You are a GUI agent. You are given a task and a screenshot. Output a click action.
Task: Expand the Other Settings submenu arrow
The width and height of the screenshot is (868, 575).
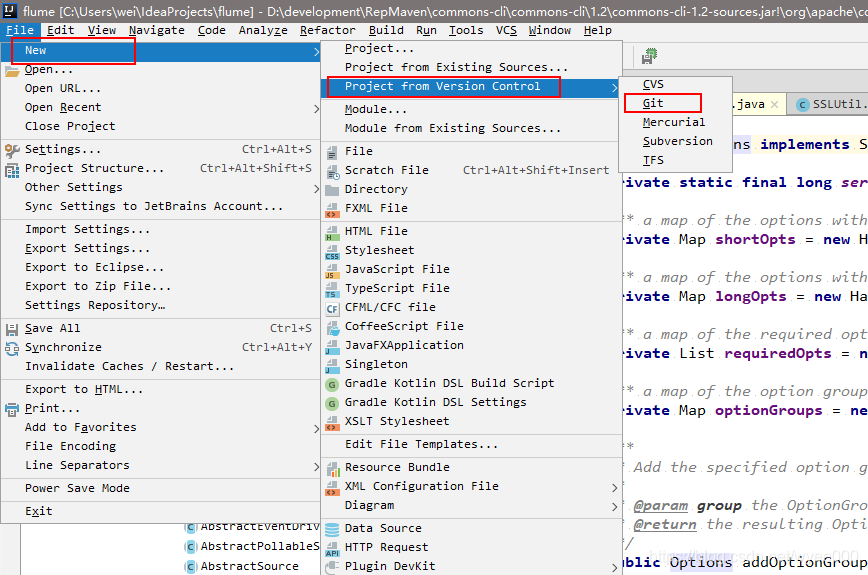[316, 189]
